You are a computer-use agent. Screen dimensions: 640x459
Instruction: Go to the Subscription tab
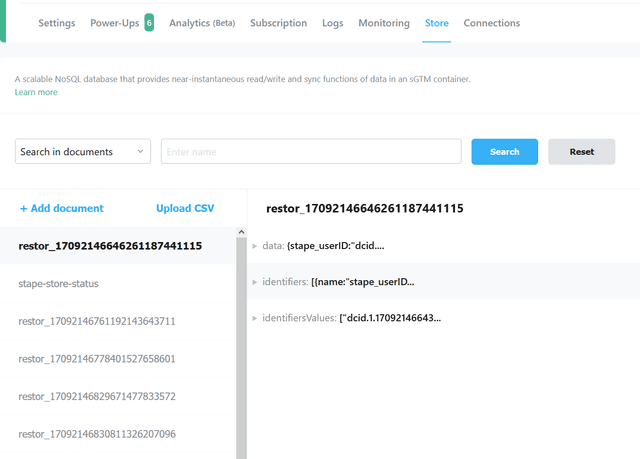point(278,23)
